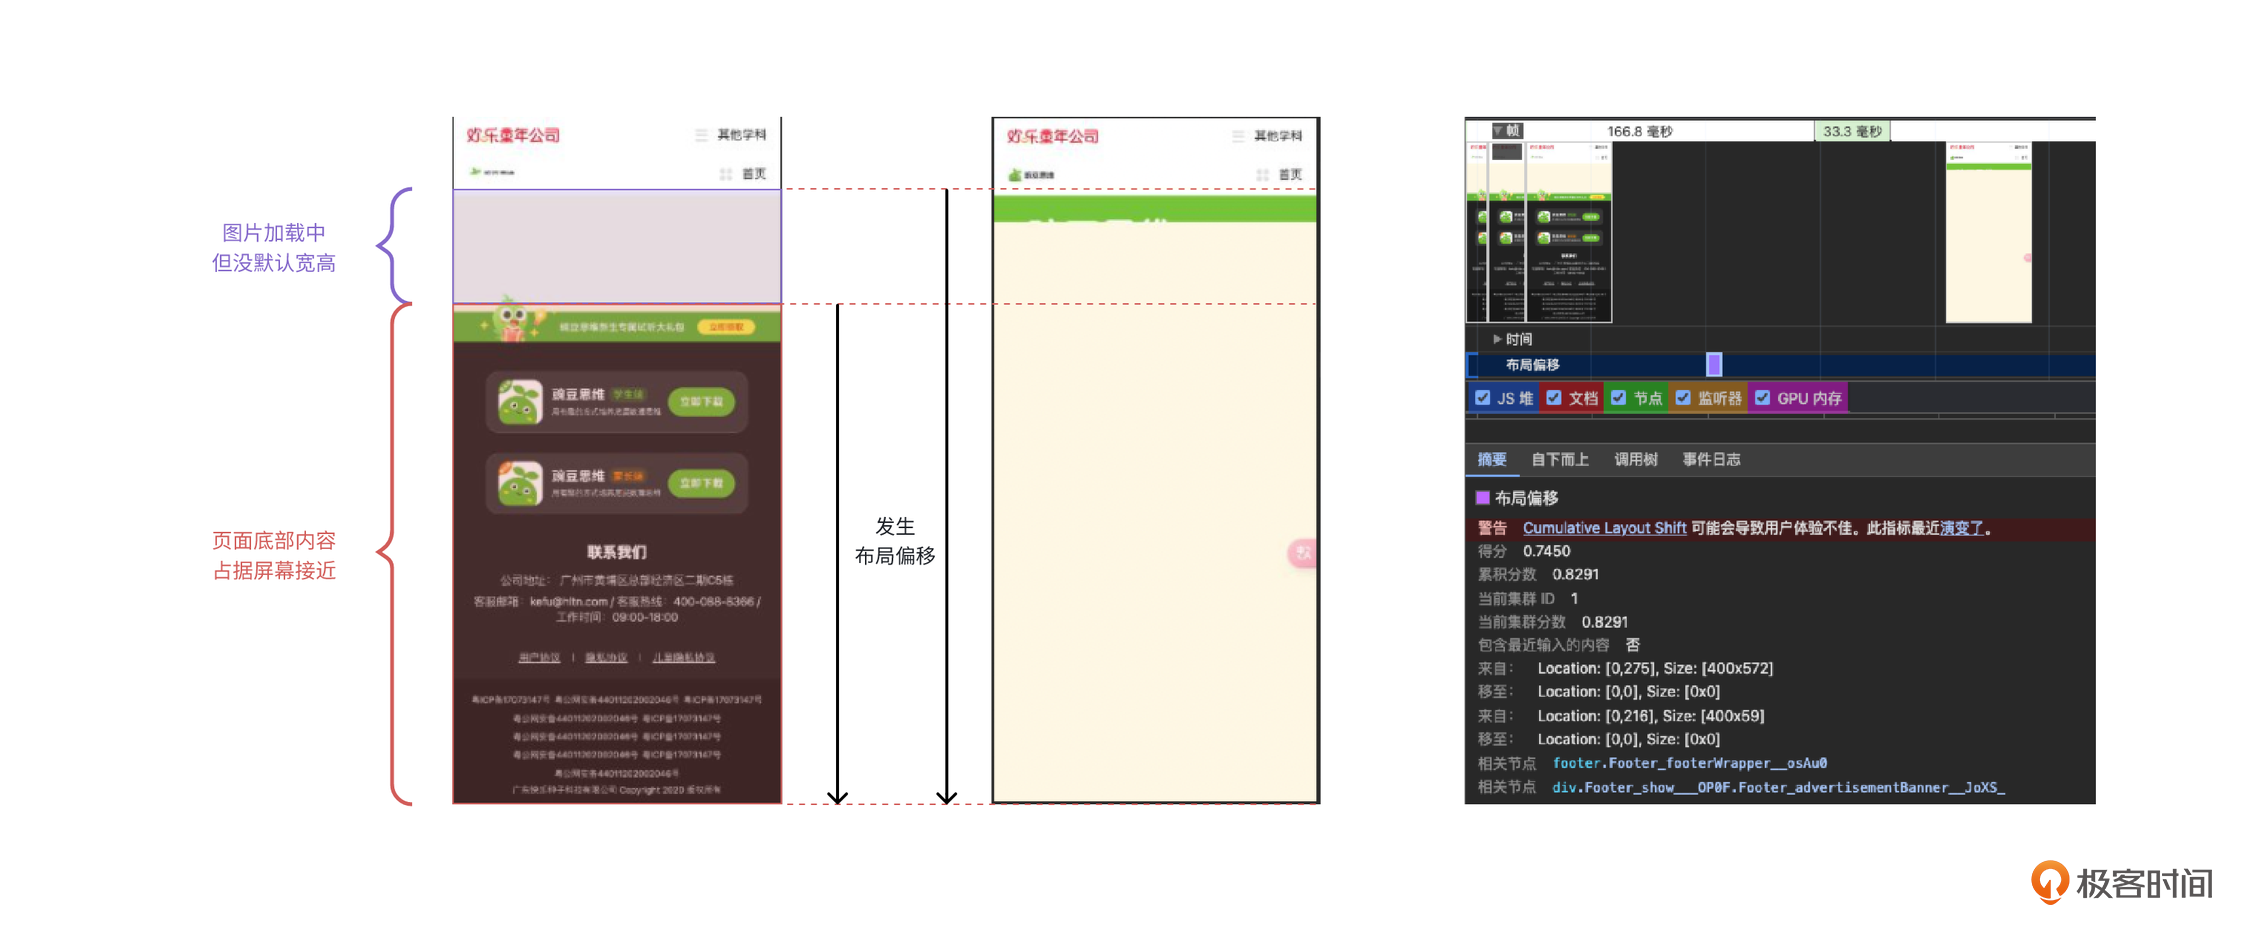Click the grid icon beside 首页 in left phone
The height and width of the screenshot is (933, 2266).
[x=726, y=174]
